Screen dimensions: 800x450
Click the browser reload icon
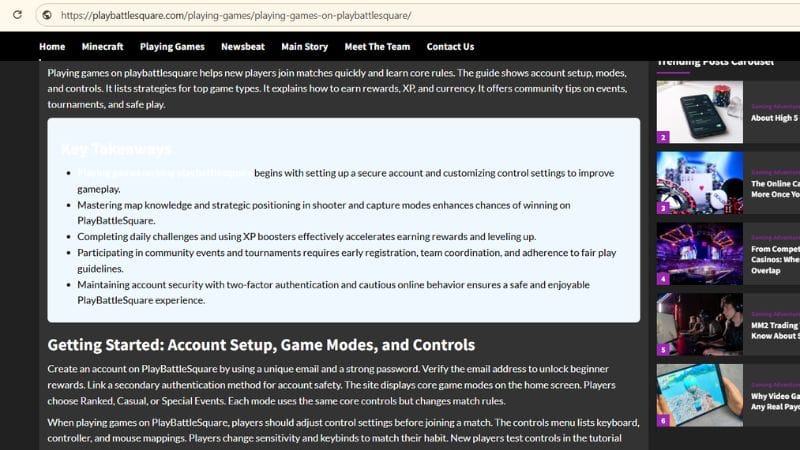(17, 15)
